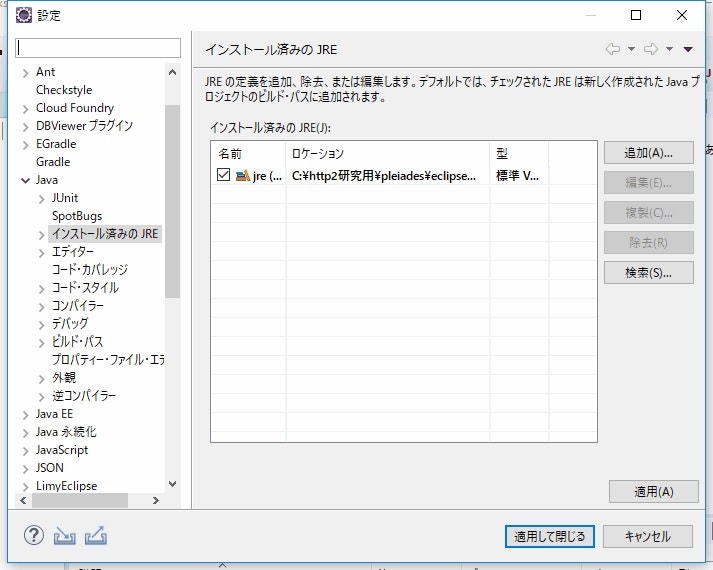This screenshot has height=570, width=713.
Task: Click the jre library icon in the table
Action: coord(243,175)
